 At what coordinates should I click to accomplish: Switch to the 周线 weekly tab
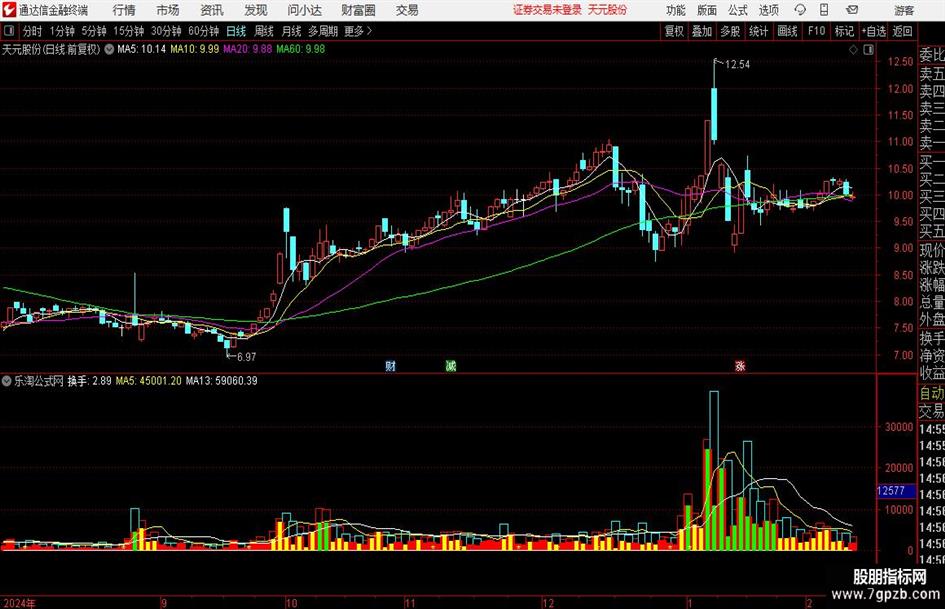point(264,31)
